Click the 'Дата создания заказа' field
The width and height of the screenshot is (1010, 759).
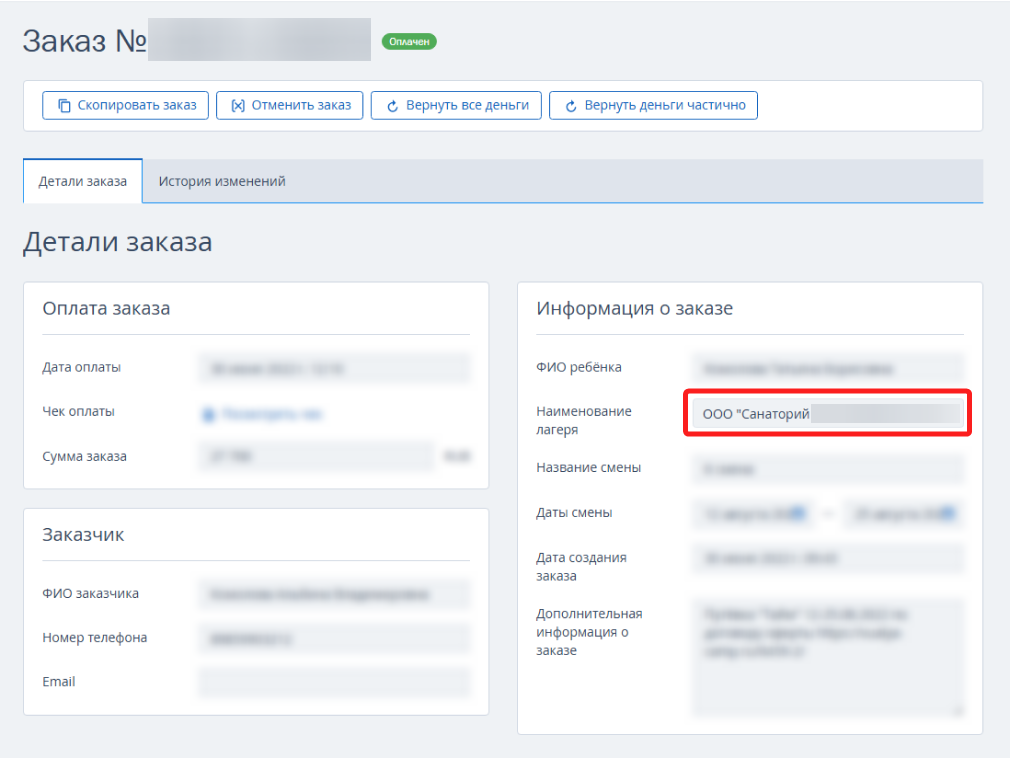point(828,559)
